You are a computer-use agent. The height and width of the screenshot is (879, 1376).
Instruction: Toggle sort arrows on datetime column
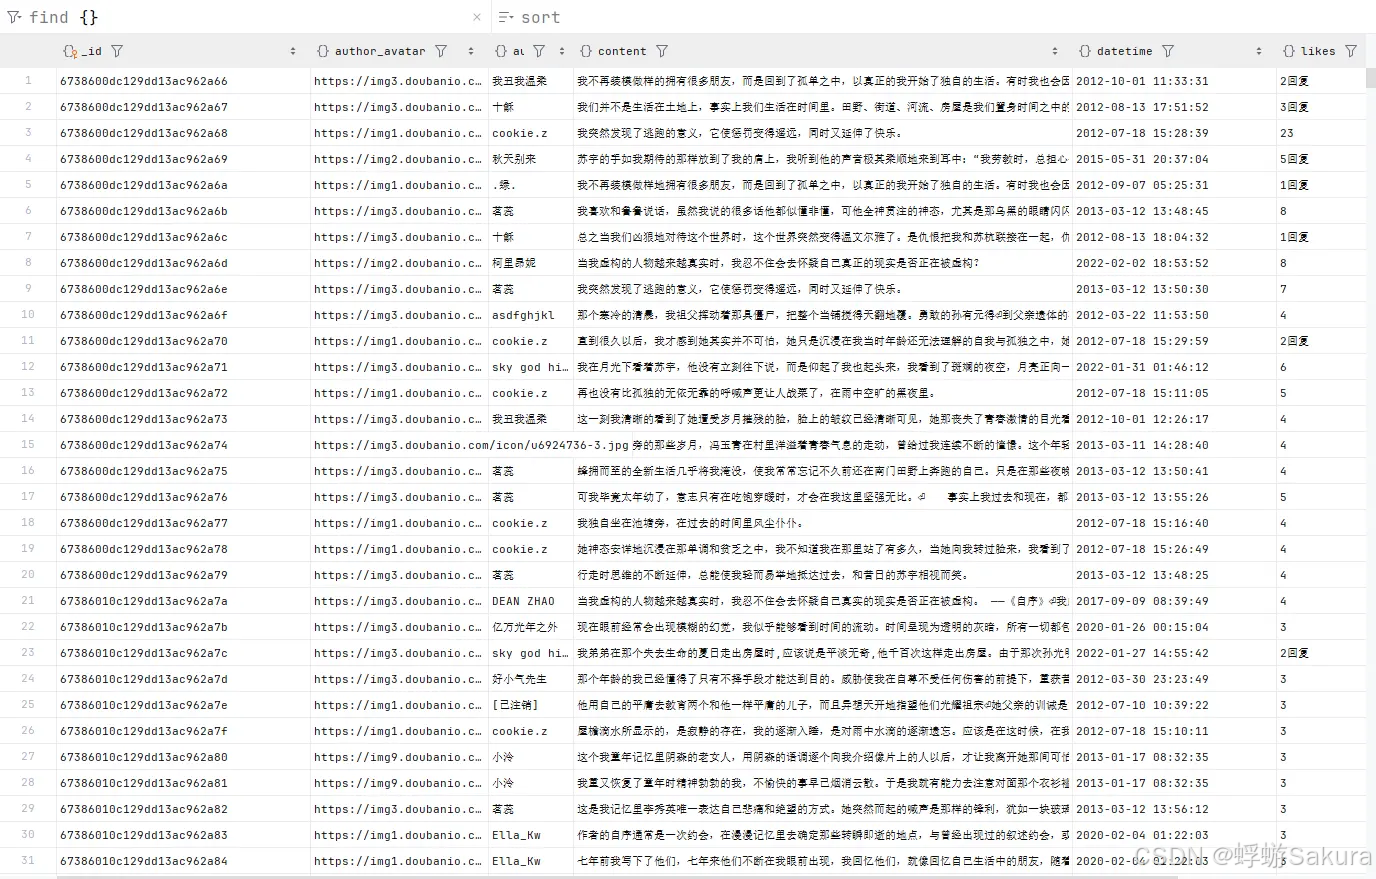(x=1261, y=51)
